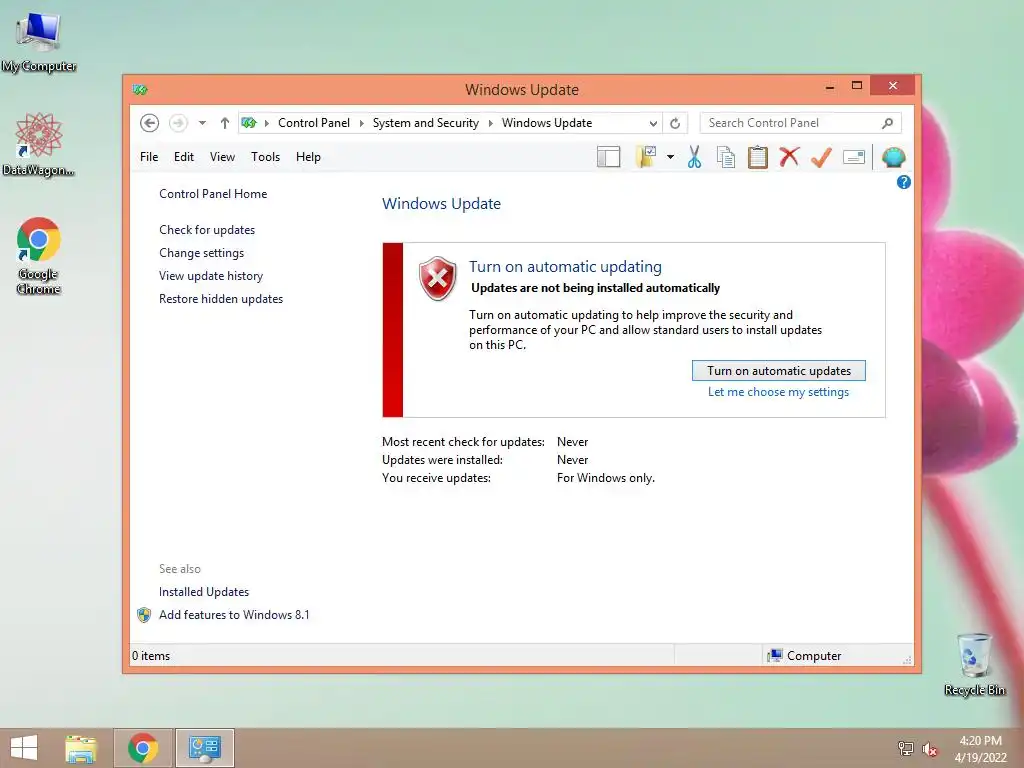Open Google Chrome desktop shortcut
Image resolution: width=1024 pixels, height=768 pixels.
pos(39,256)
